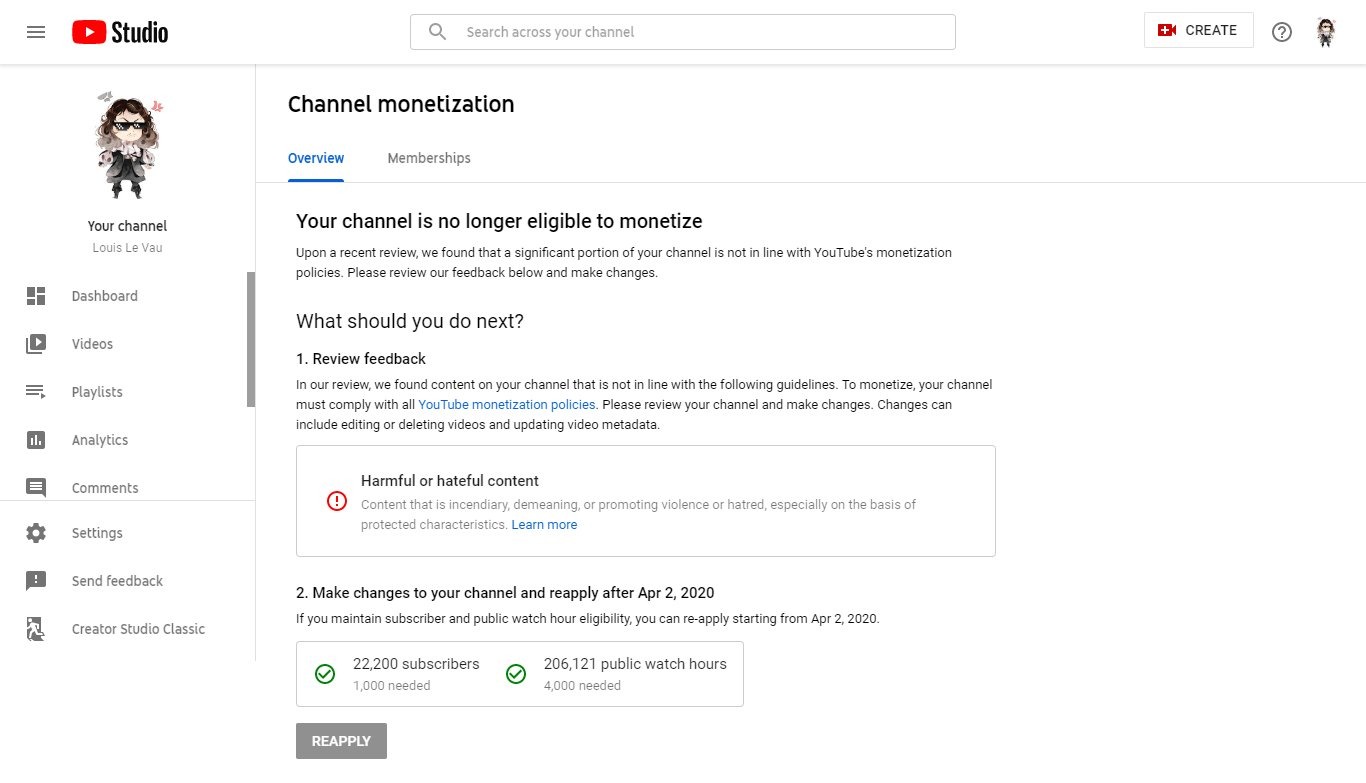Click the "1,000 needed" text

point(392,686)
